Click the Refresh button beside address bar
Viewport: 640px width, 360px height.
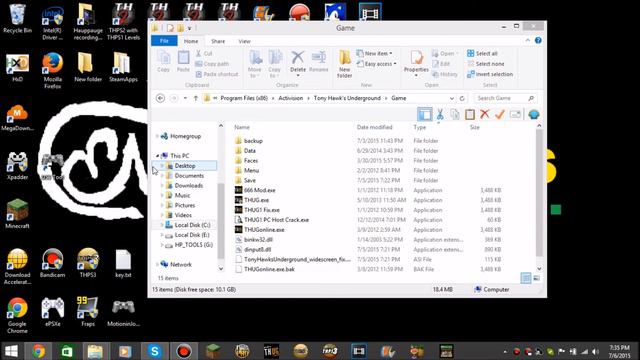point(462,98)
